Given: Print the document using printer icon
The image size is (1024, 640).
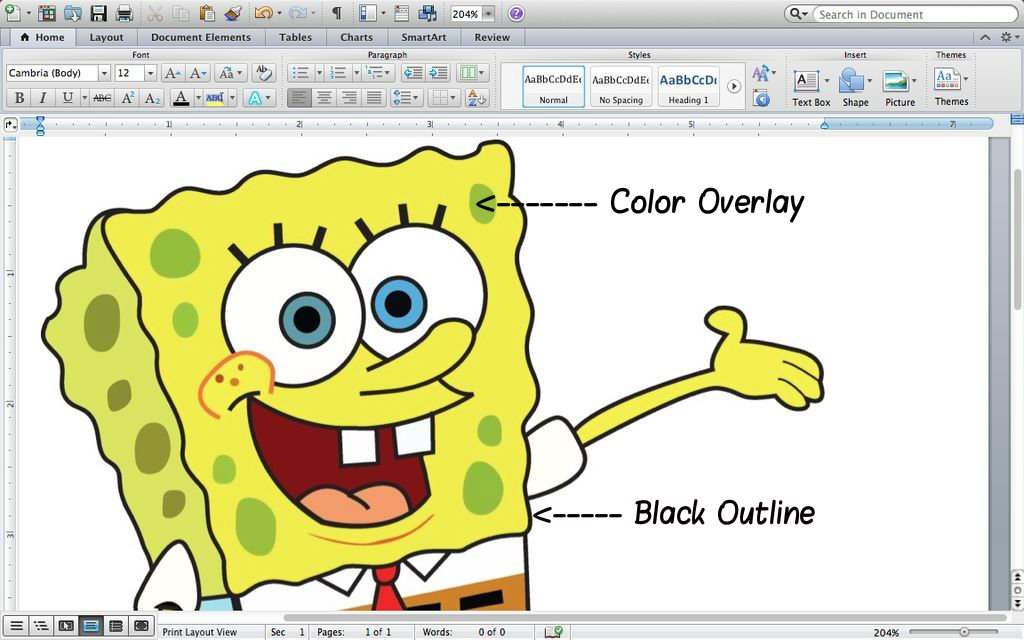Looking at the screenshot, I should [x=124, y=13].
